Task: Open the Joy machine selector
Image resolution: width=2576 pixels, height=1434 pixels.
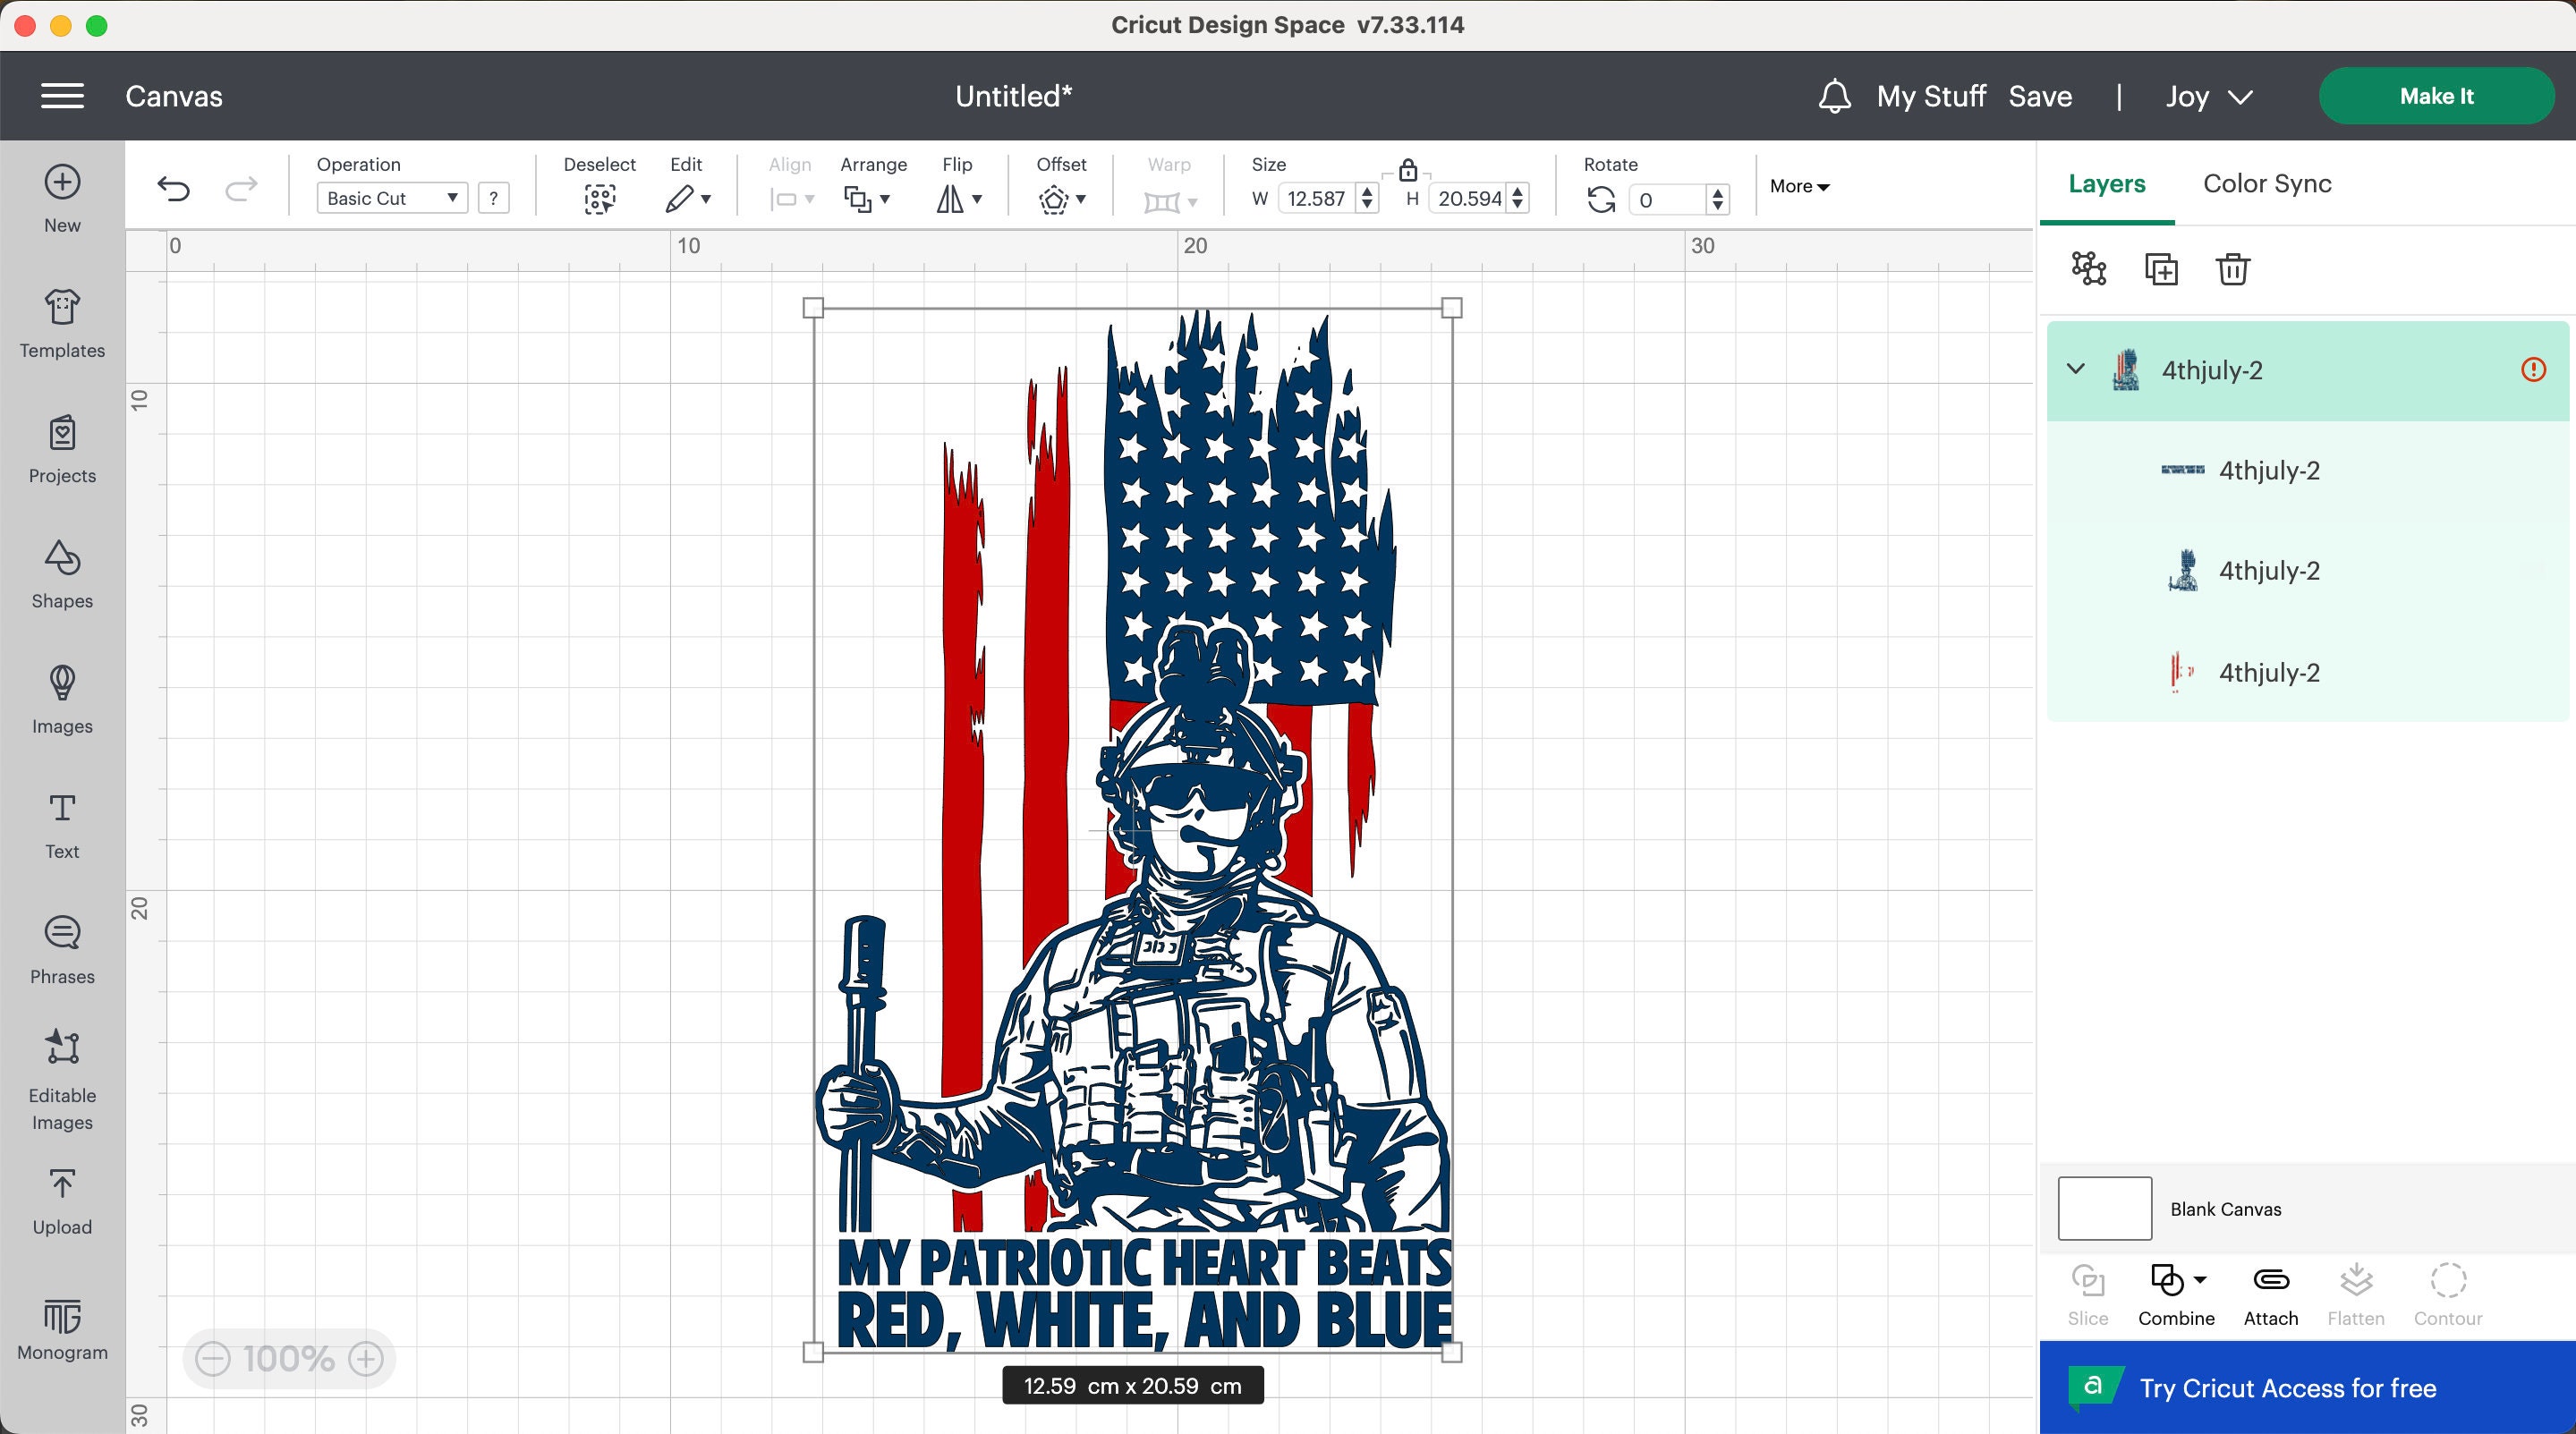Action: (2209, 96)
